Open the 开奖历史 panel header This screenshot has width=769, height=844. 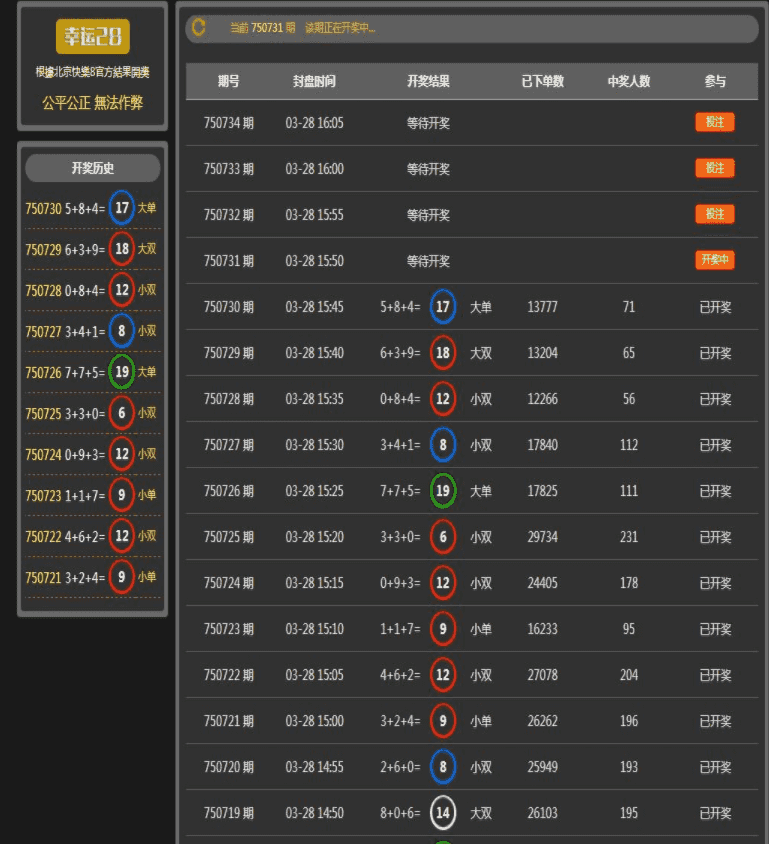pos(93,168)
